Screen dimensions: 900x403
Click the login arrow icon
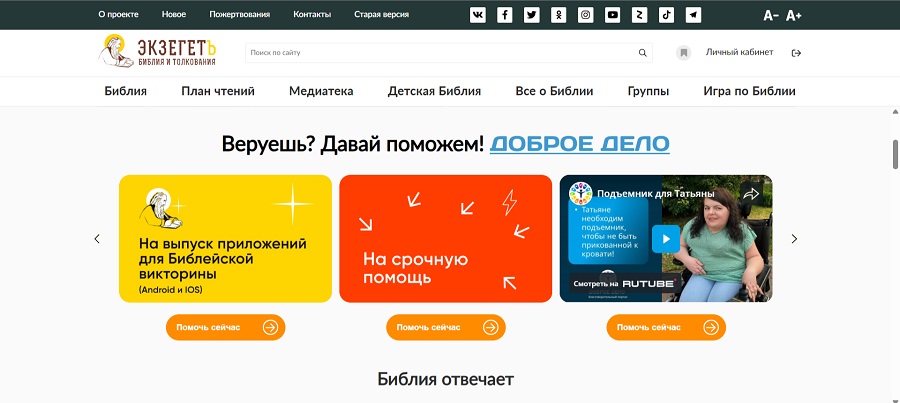(796, 53)
